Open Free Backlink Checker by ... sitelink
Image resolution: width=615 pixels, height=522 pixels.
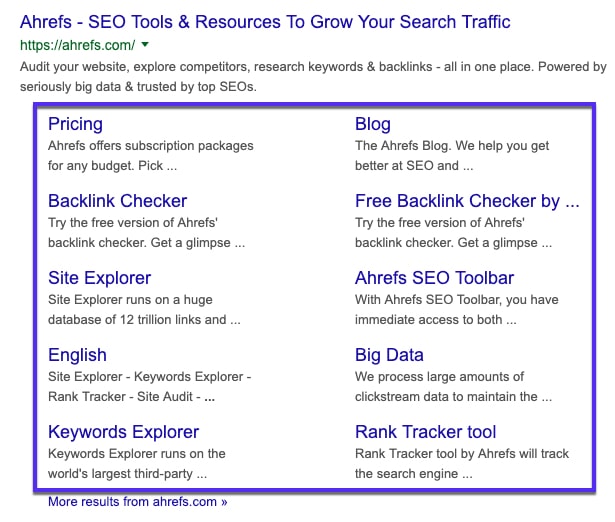466,201
